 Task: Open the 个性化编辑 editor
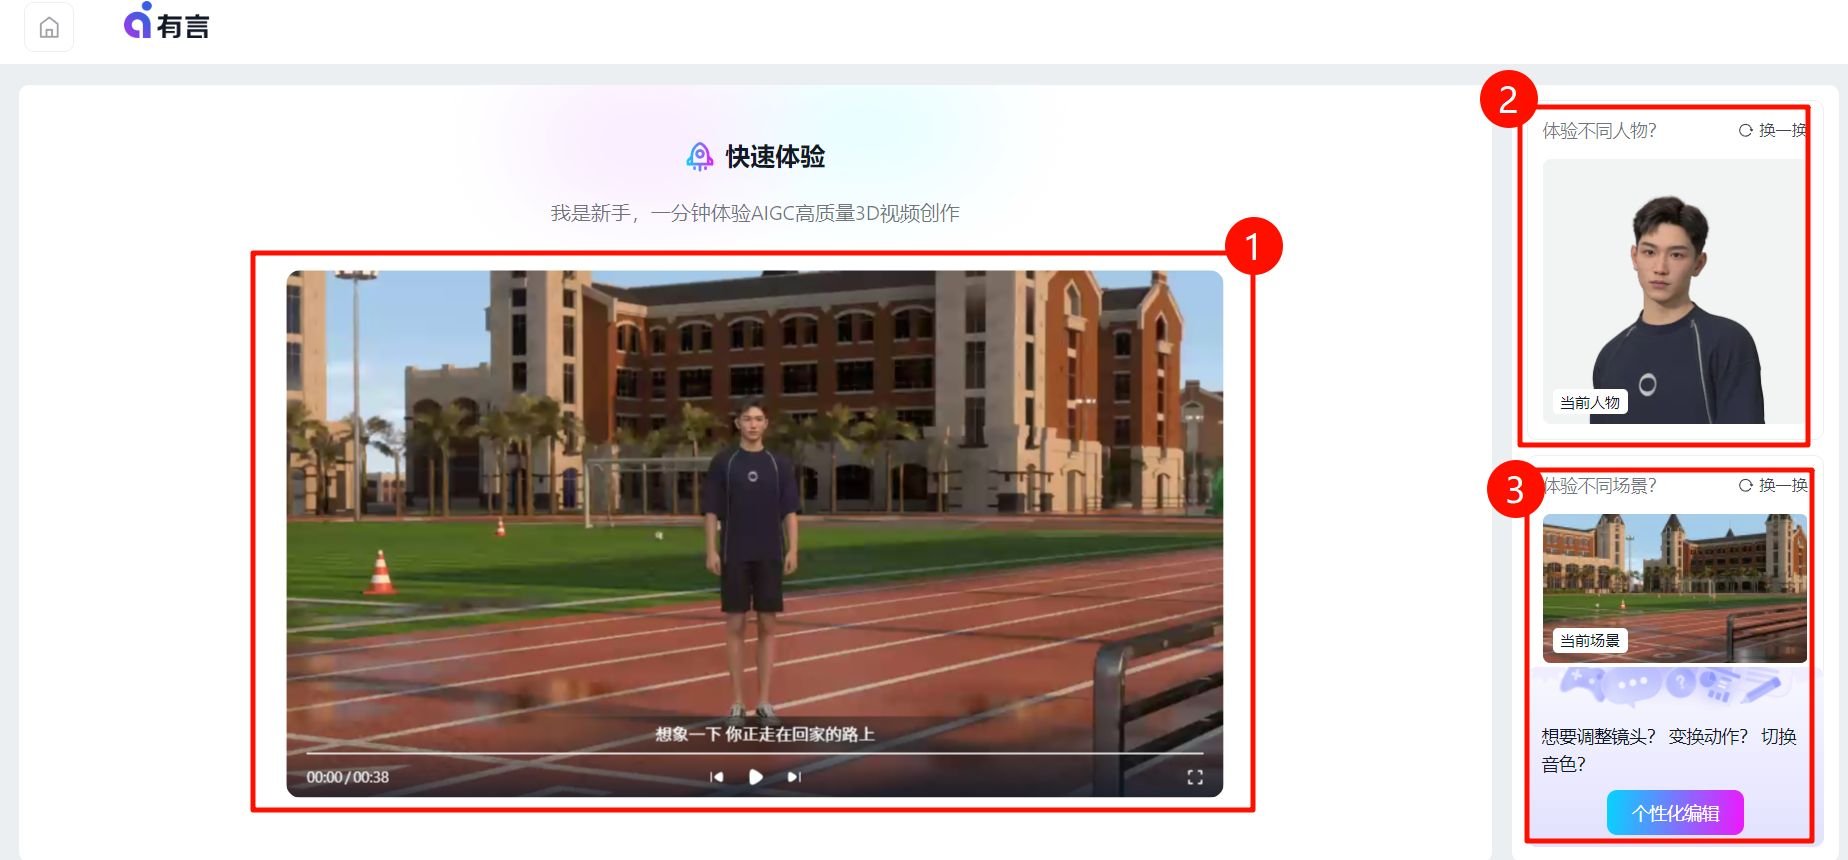(x=1675, y=813)
